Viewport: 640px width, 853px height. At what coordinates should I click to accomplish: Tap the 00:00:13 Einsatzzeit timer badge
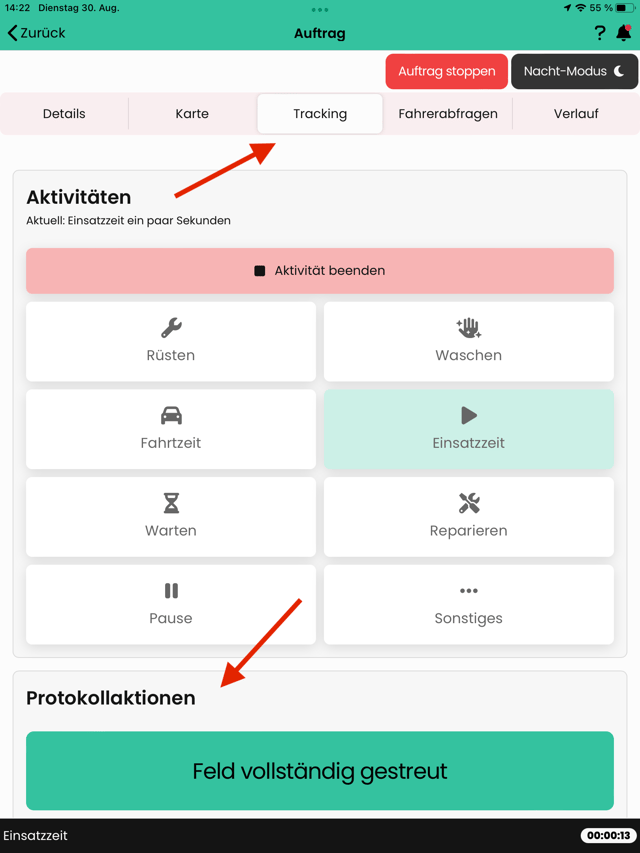pos(608,836)
